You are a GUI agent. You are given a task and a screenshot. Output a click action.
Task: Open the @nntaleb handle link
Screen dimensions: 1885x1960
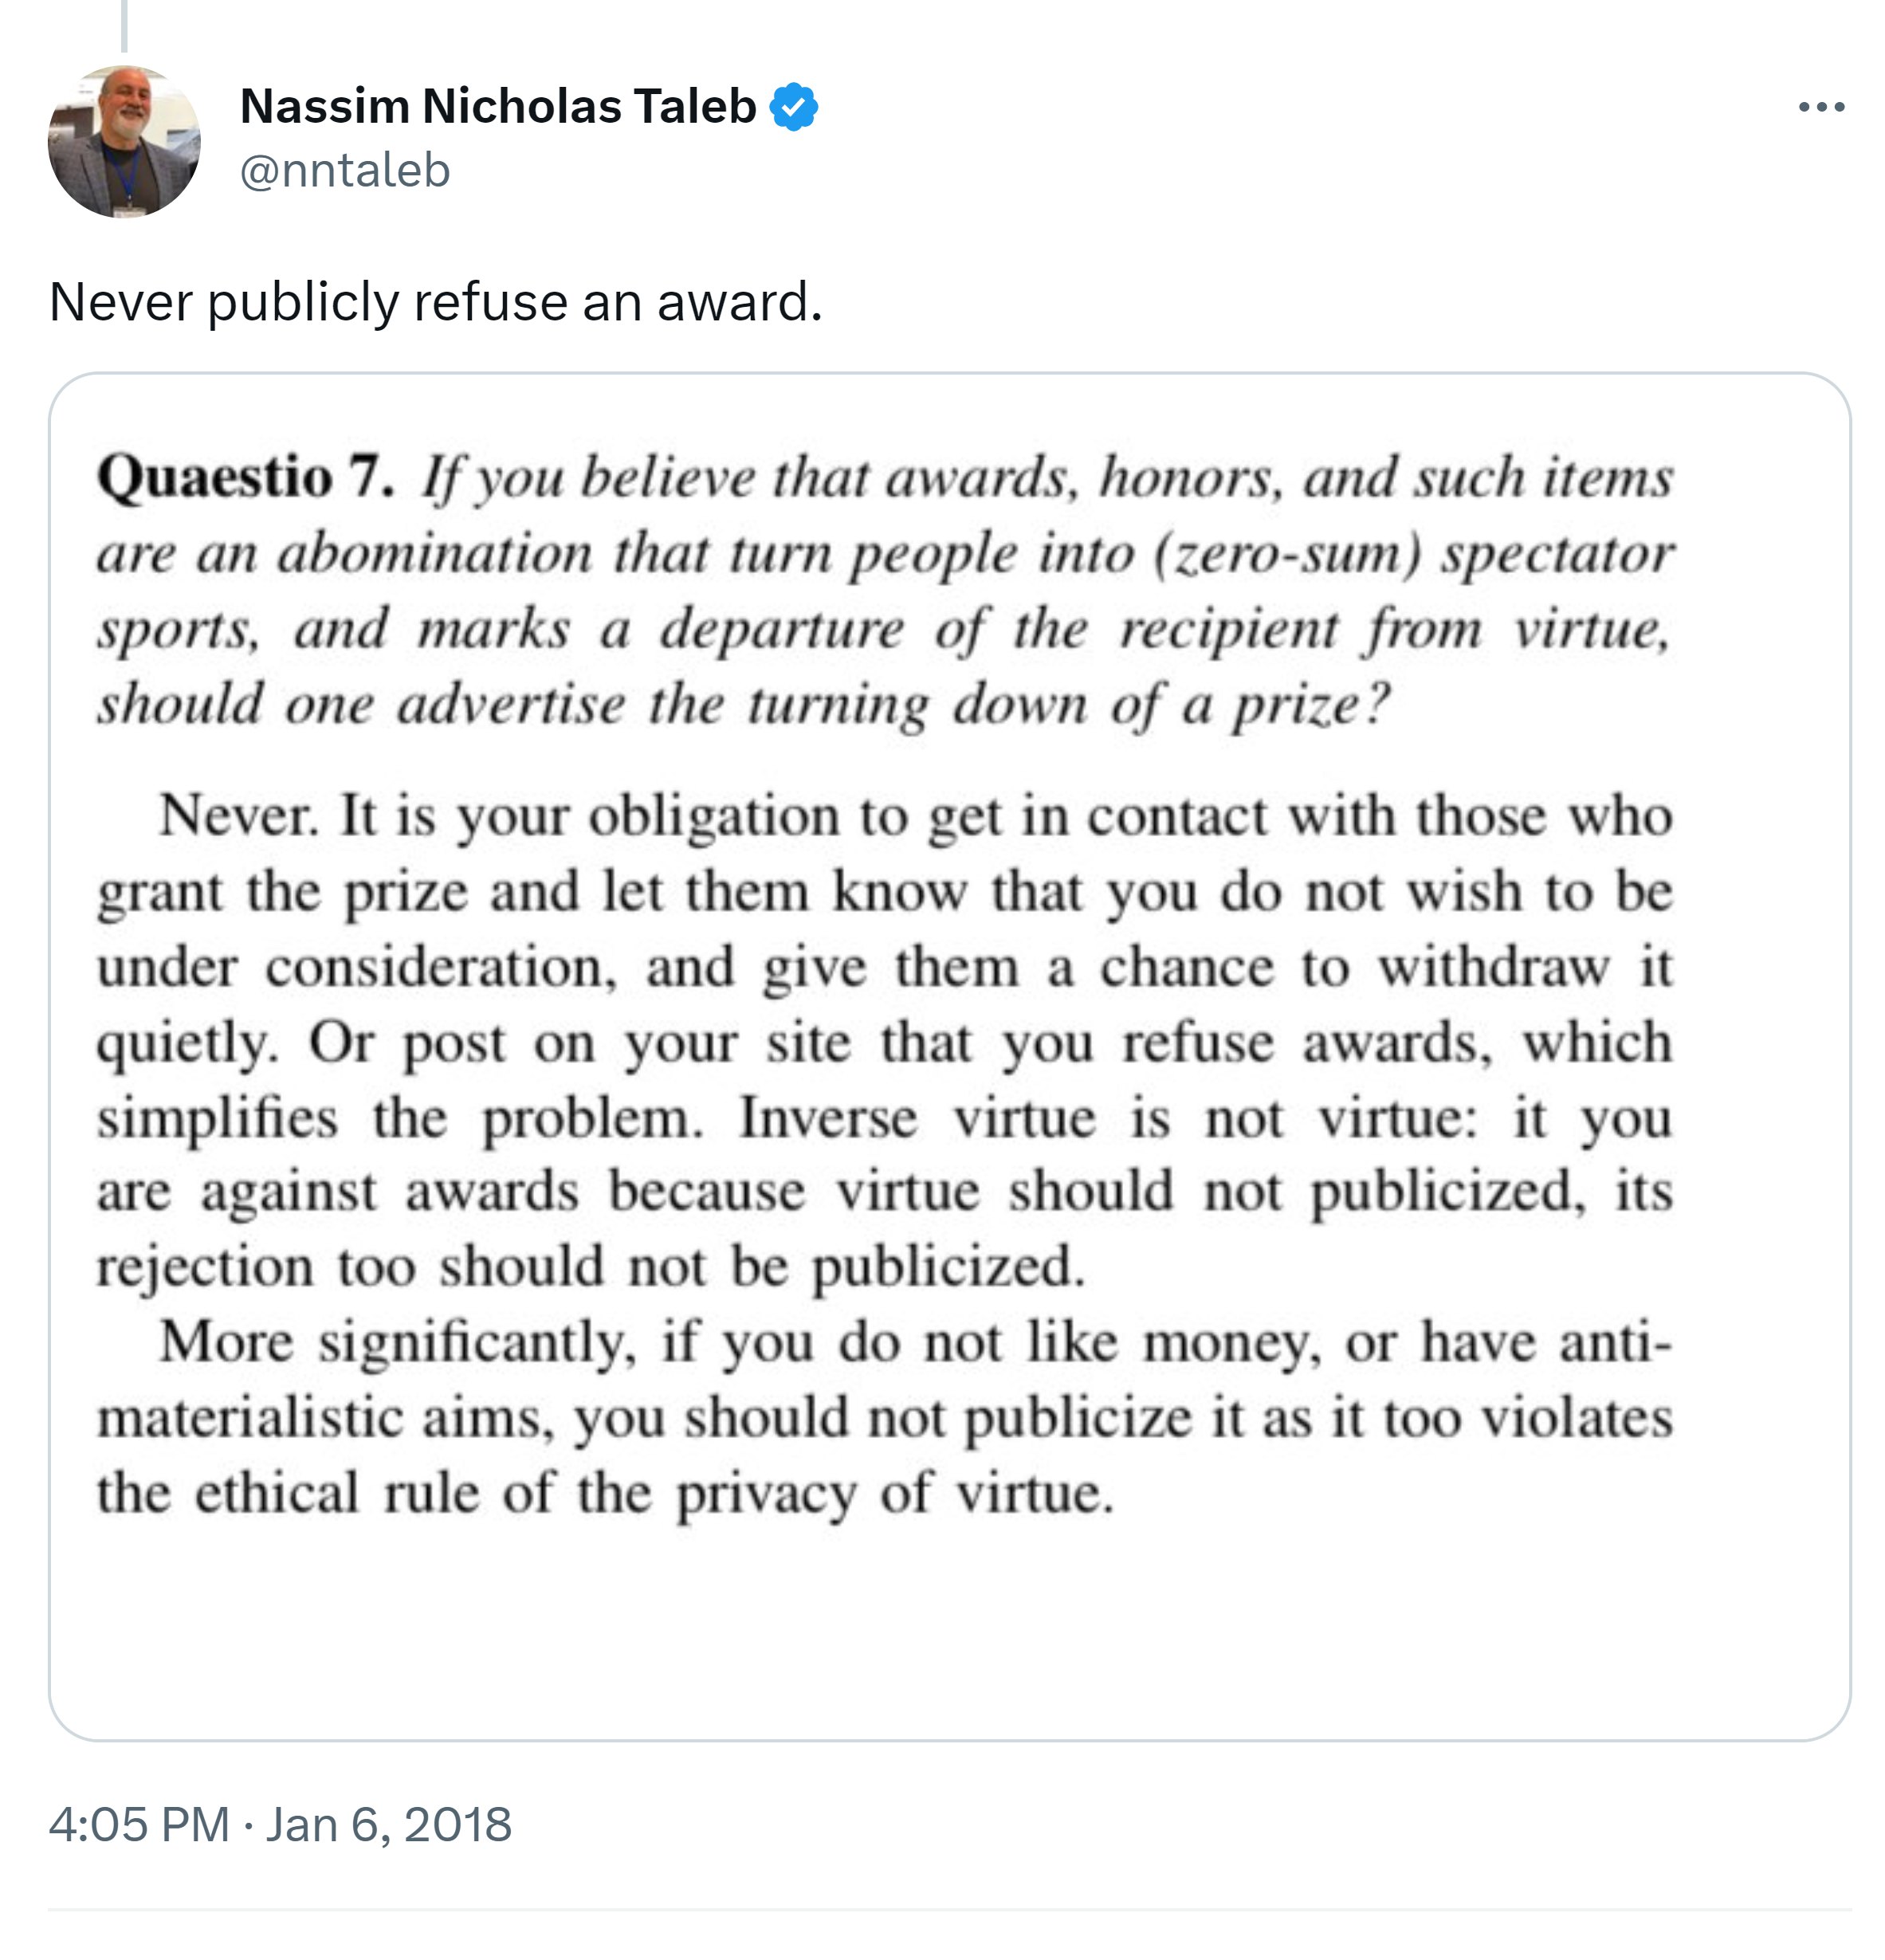345,170
